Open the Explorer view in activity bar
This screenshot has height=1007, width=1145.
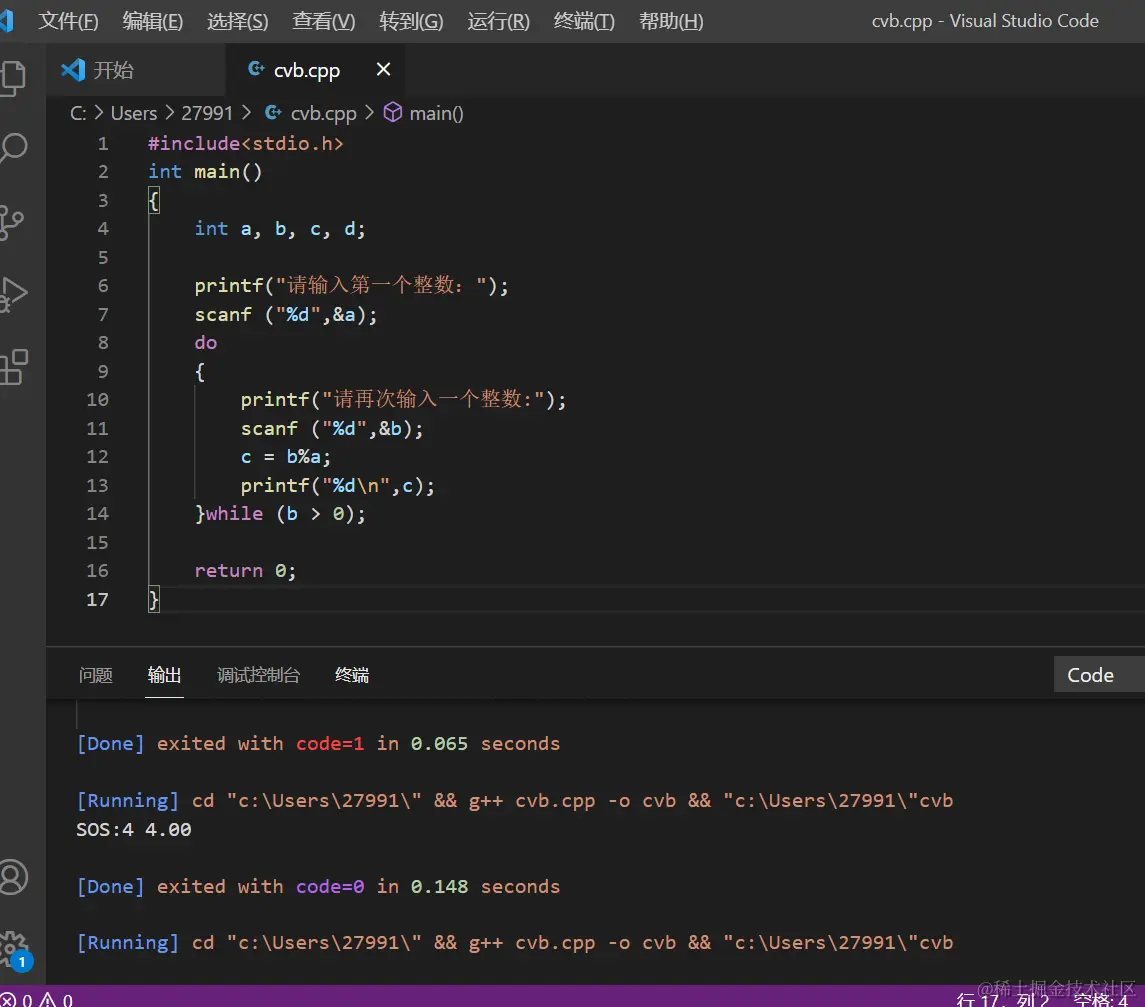pyautogui.click(x=13, y=78)
